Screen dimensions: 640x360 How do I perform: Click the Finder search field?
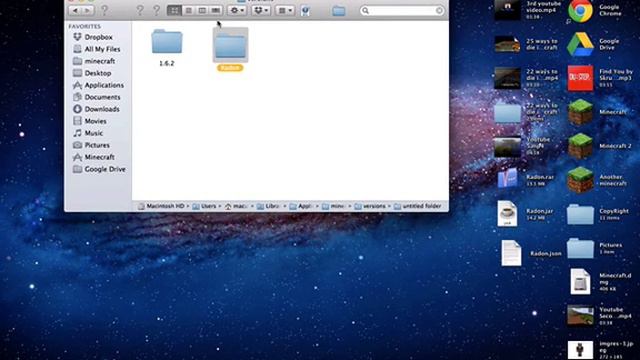(402, 11)
